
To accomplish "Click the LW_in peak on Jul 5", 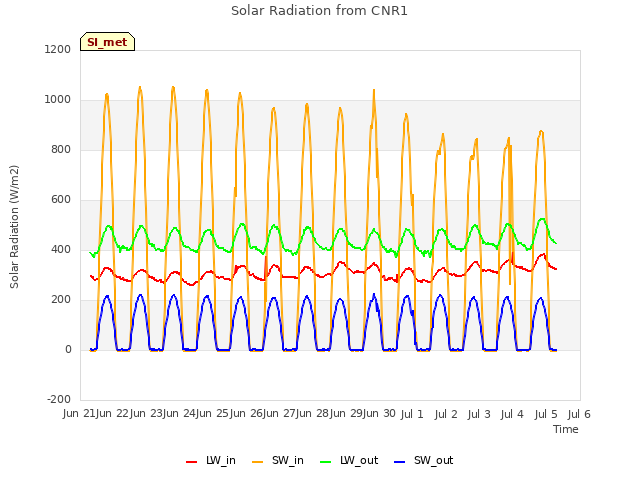I will (543, 254).
